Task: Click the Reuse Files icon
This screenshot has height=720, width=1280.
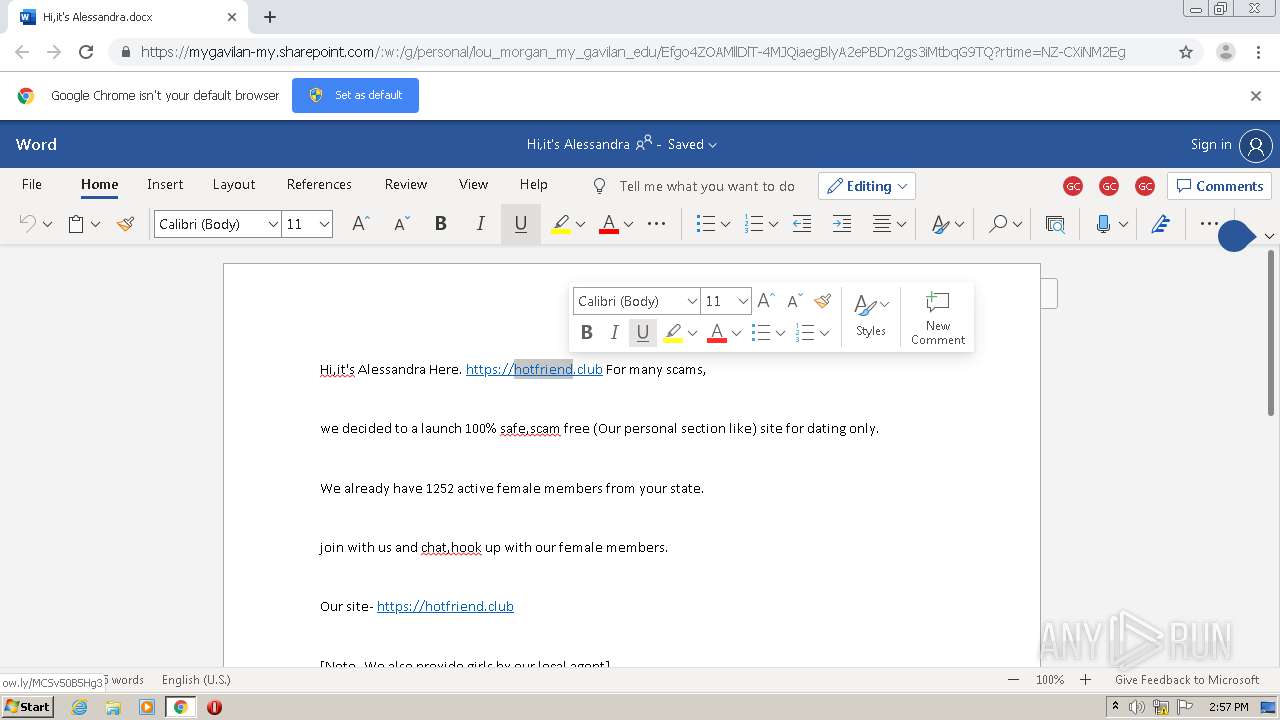Action: point(1055,224)
